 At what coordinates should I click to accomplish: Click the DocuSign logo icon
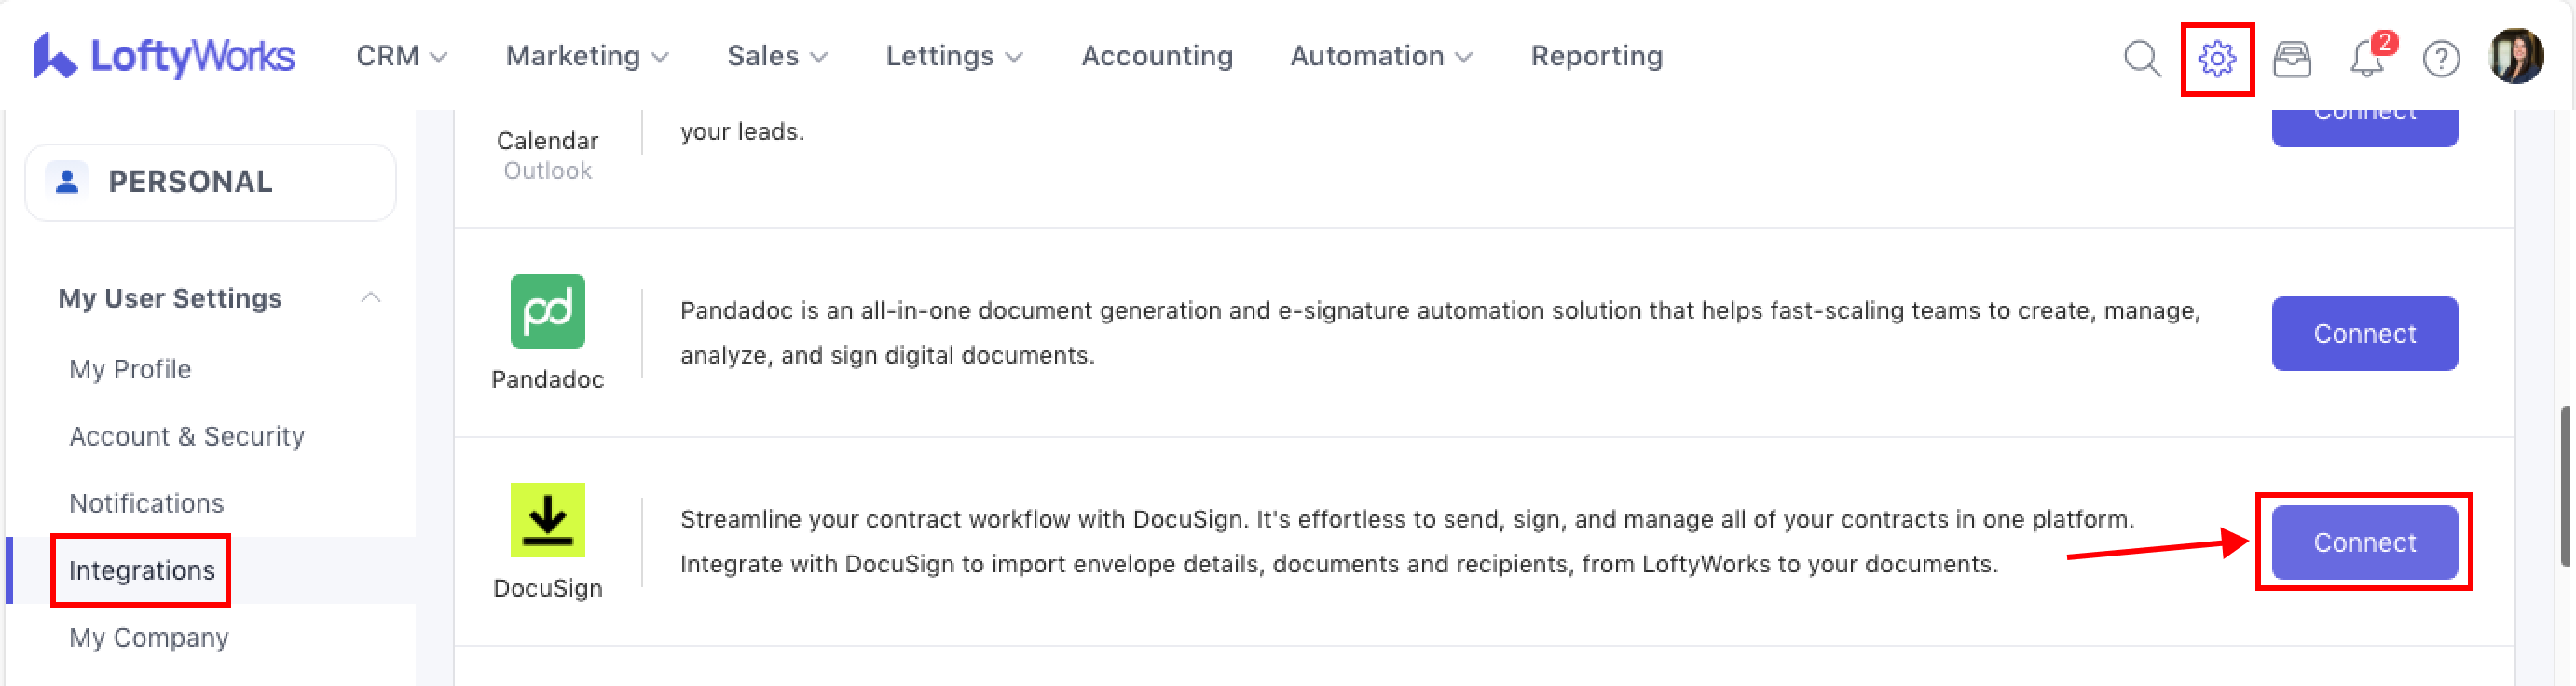[x=547, y=520]
